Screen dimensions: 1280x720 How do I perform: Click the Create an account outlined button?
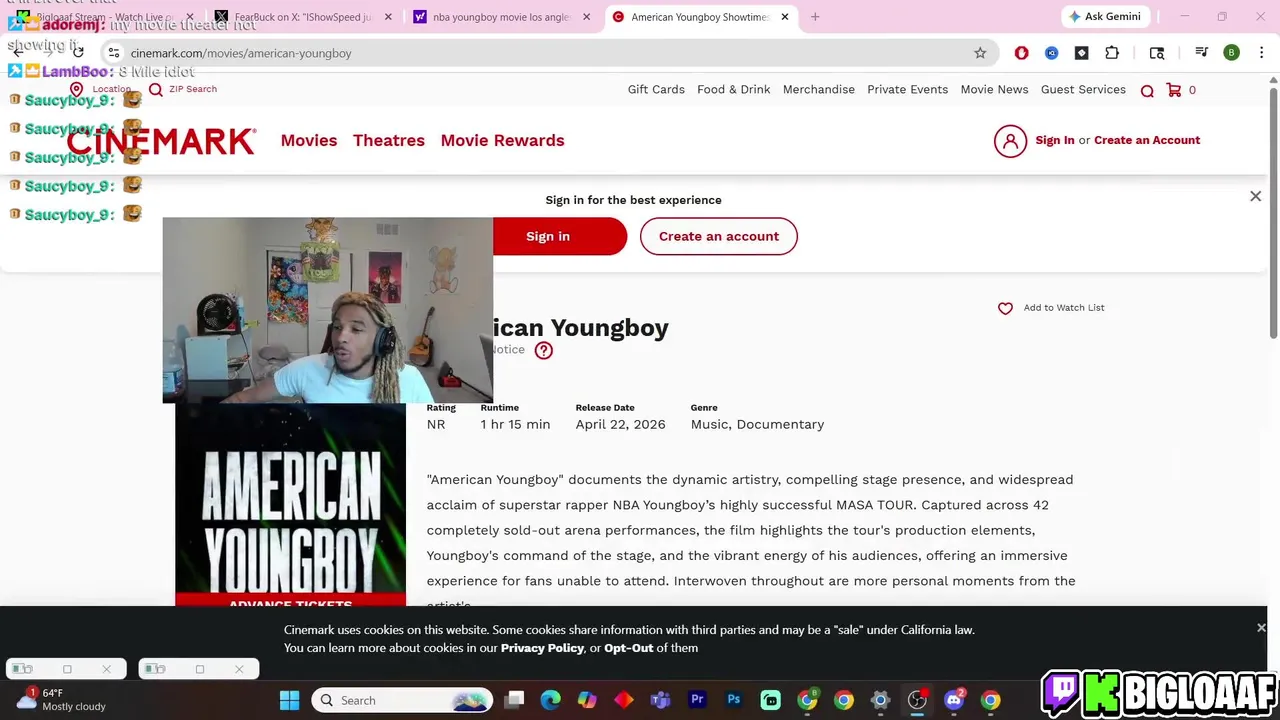point(719,236)
